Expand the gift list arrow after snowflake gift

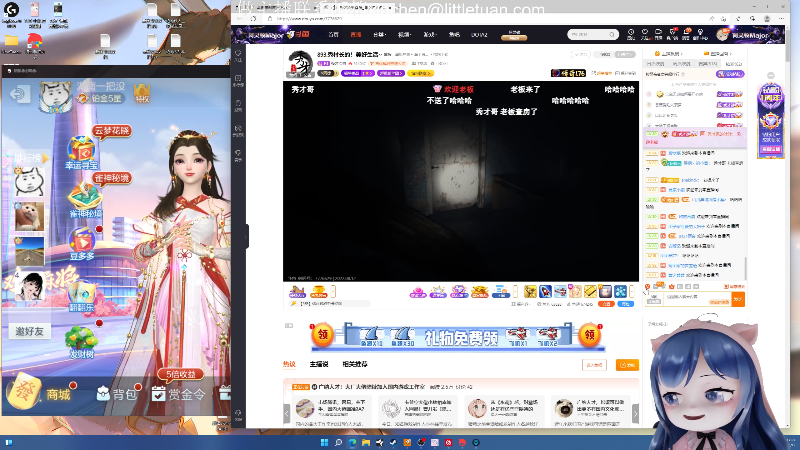point(632,291)
